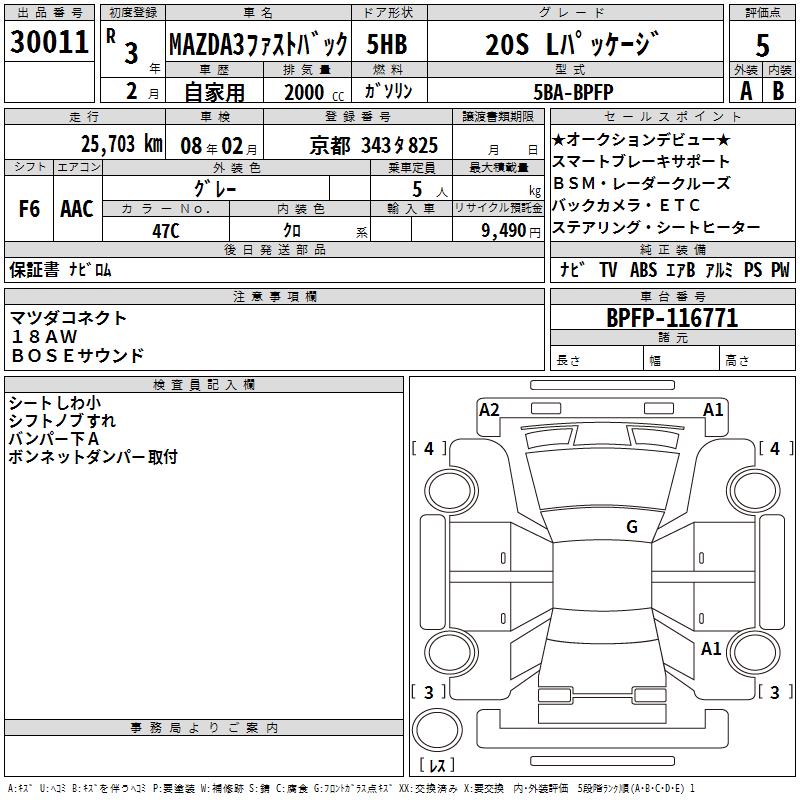Select the TV equipment item

(x=608, y=269)
